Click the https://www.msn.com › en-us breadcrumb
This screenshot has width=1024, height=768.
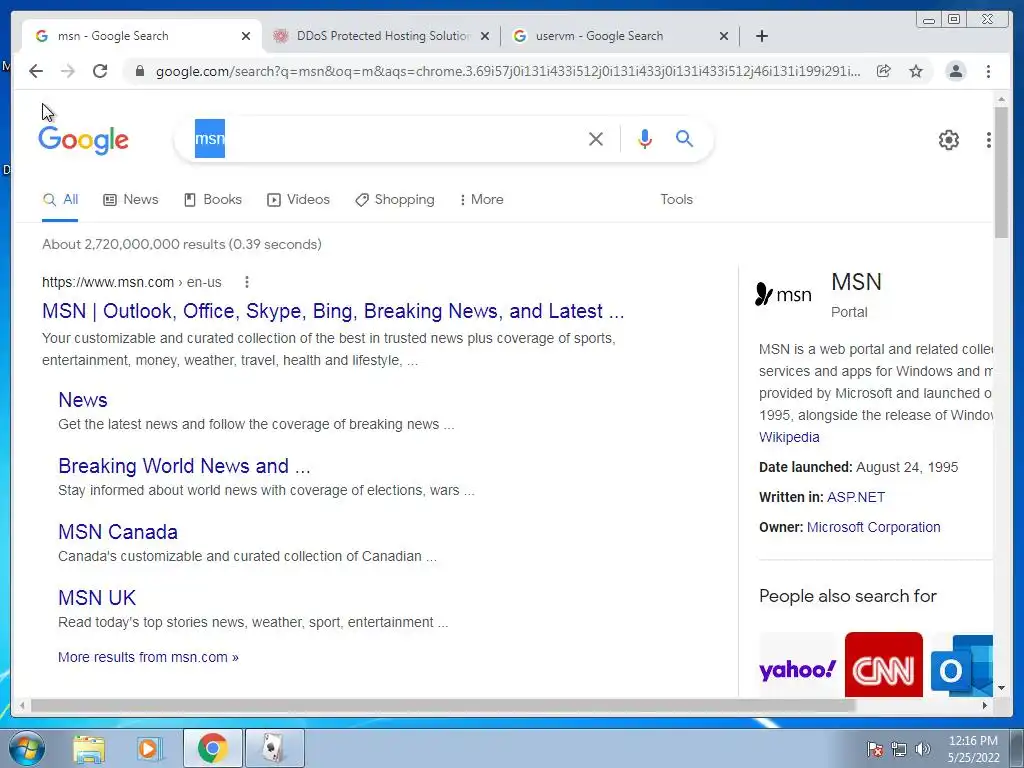(x=131, y=282)
